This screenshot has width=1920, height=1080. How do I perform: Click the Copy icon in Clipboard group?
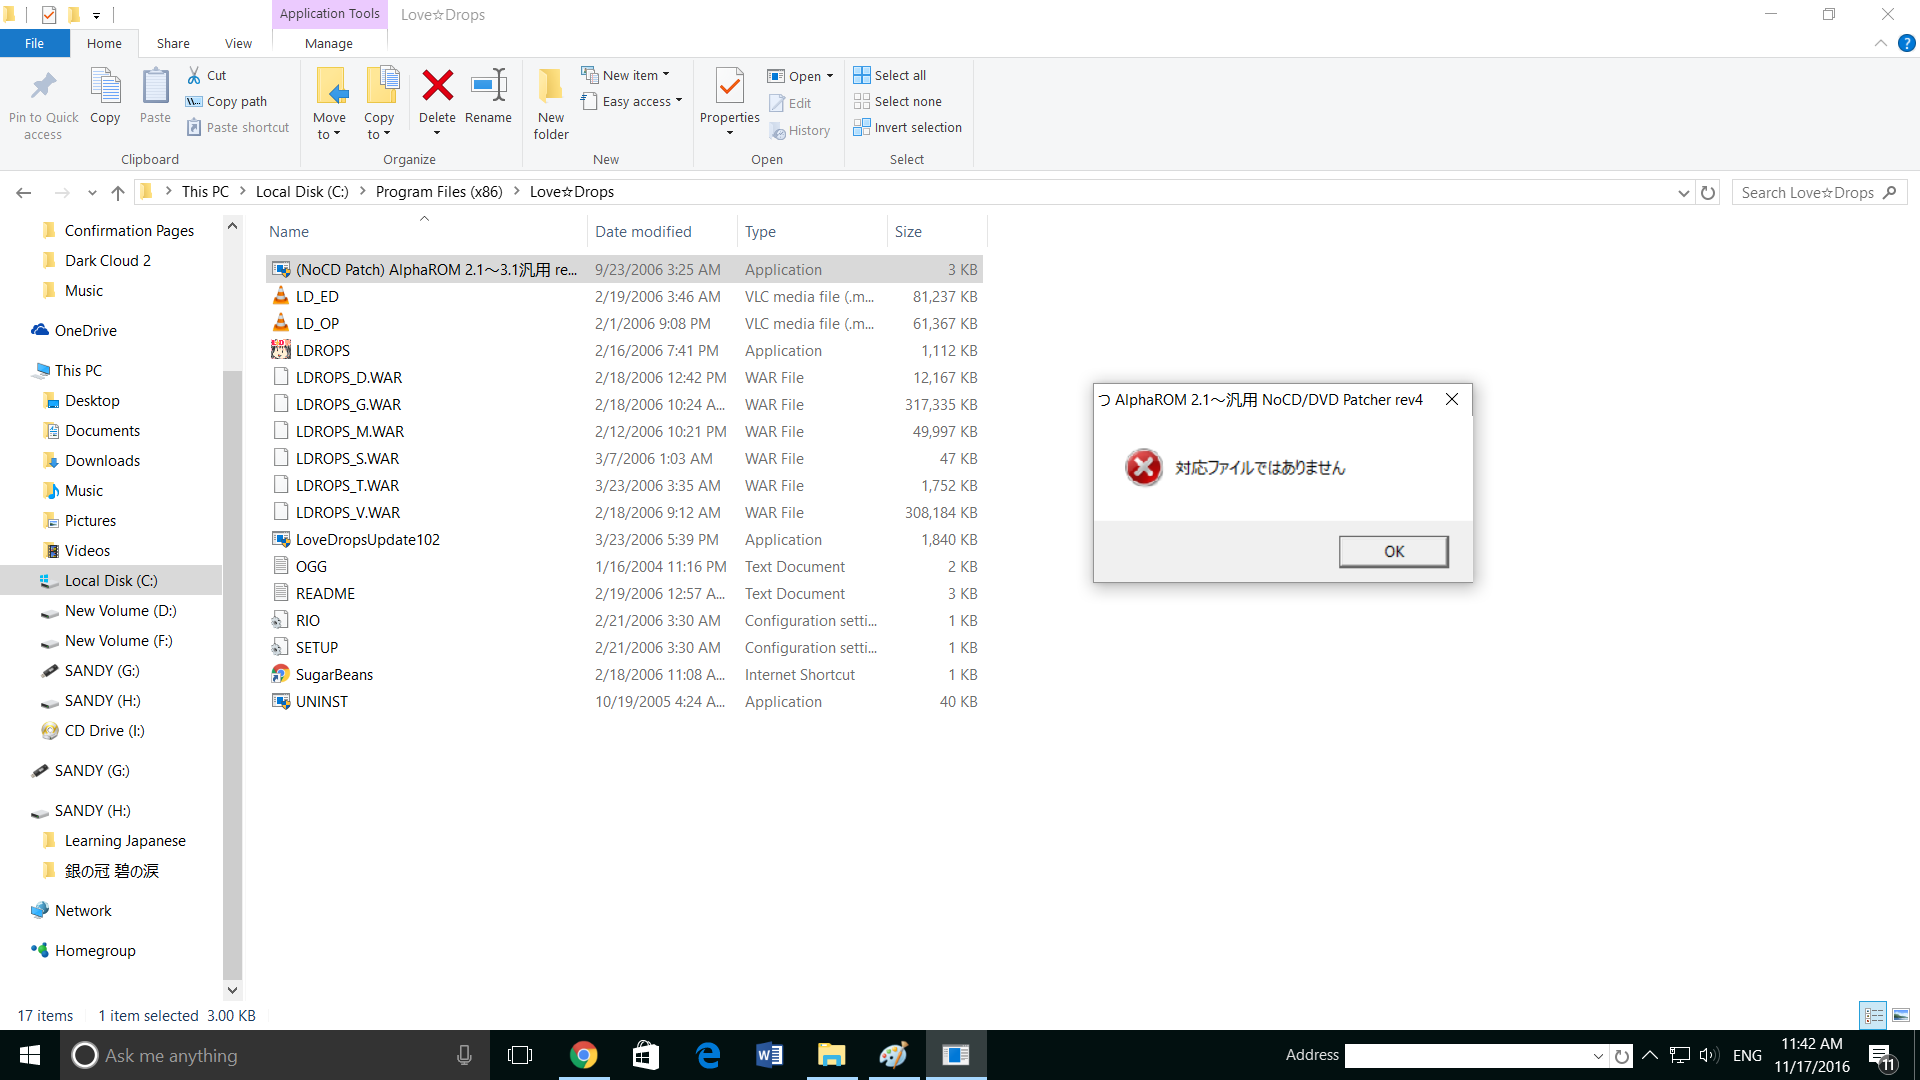(x=105, y=87)
